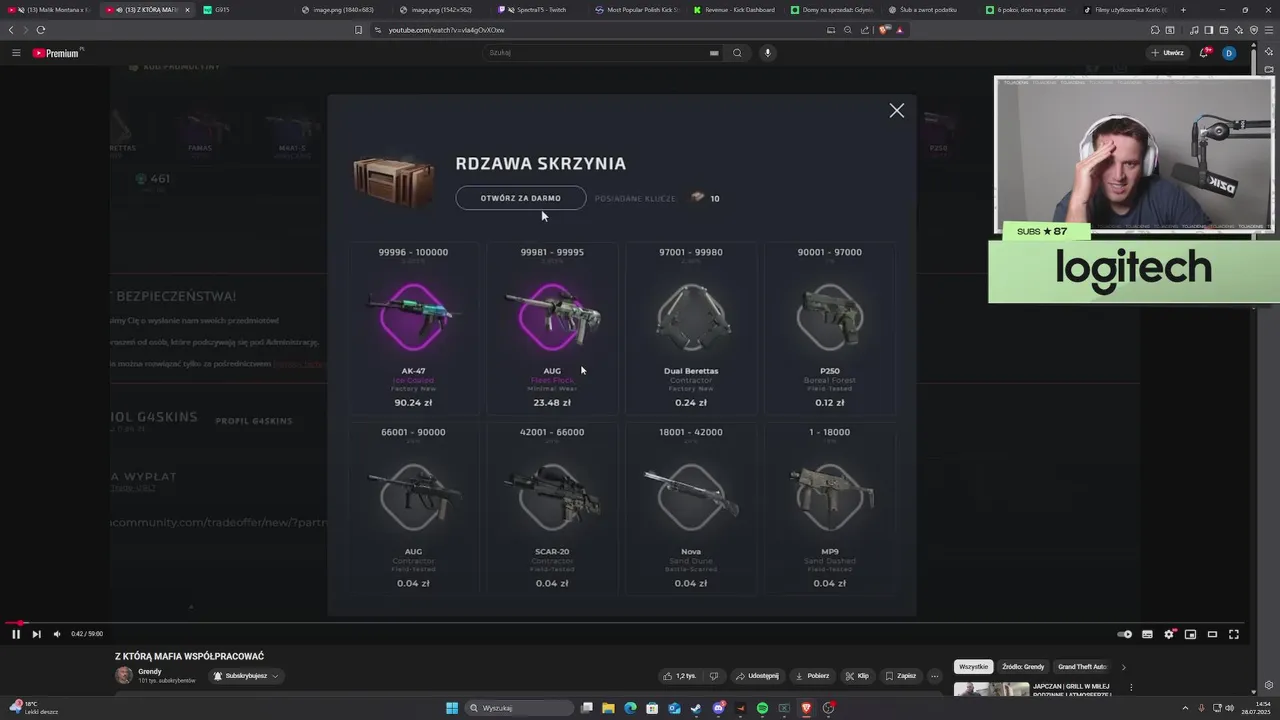Open the YouTube guide hamburger menu

click(x=16, y=53)
